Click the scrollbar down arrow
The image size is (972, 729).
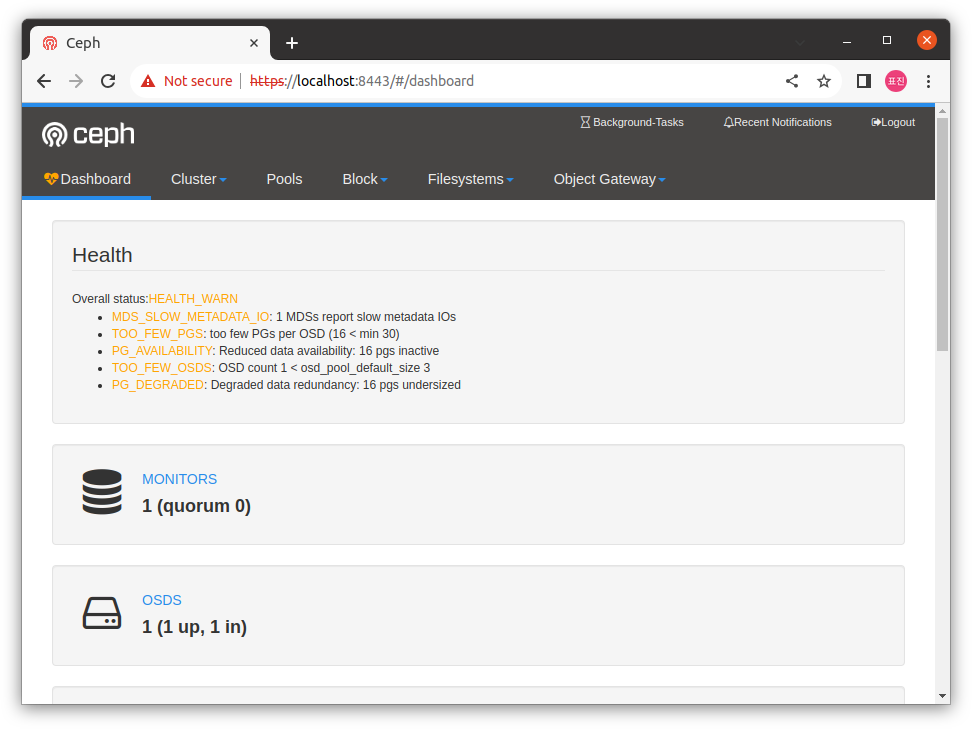(942, 696)
